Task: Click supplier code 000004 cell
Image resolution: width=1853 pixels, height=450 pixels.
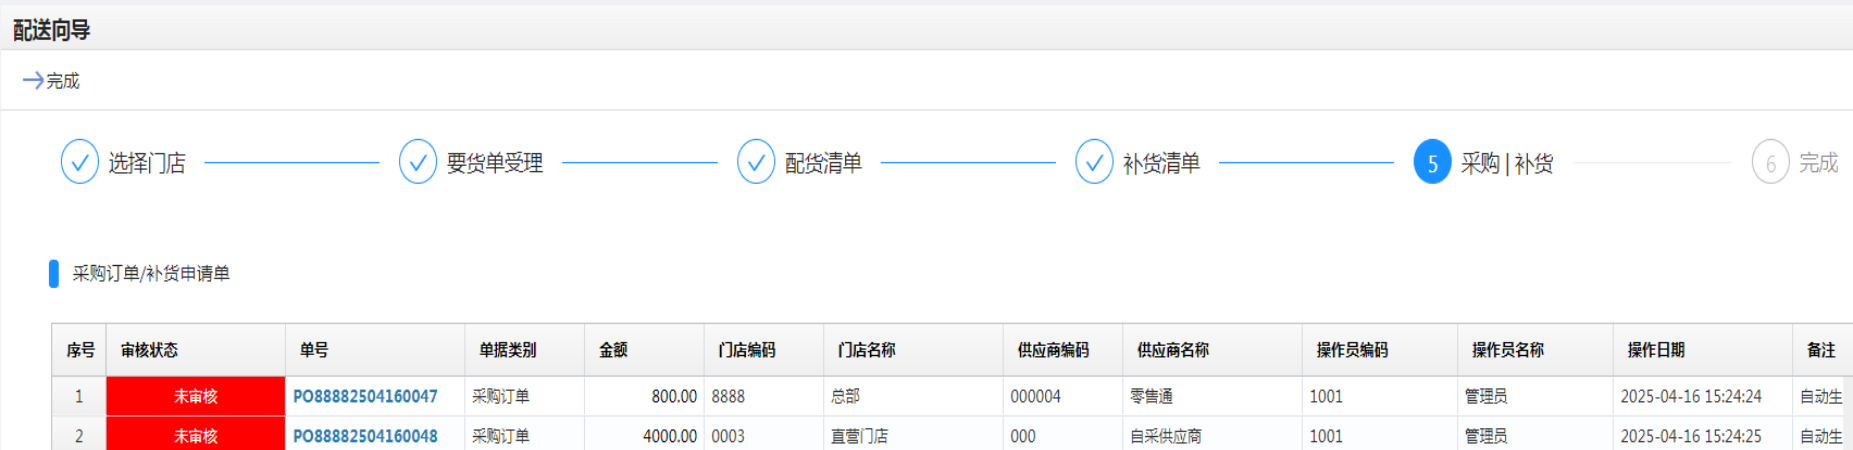Action: pos(1063,397)
